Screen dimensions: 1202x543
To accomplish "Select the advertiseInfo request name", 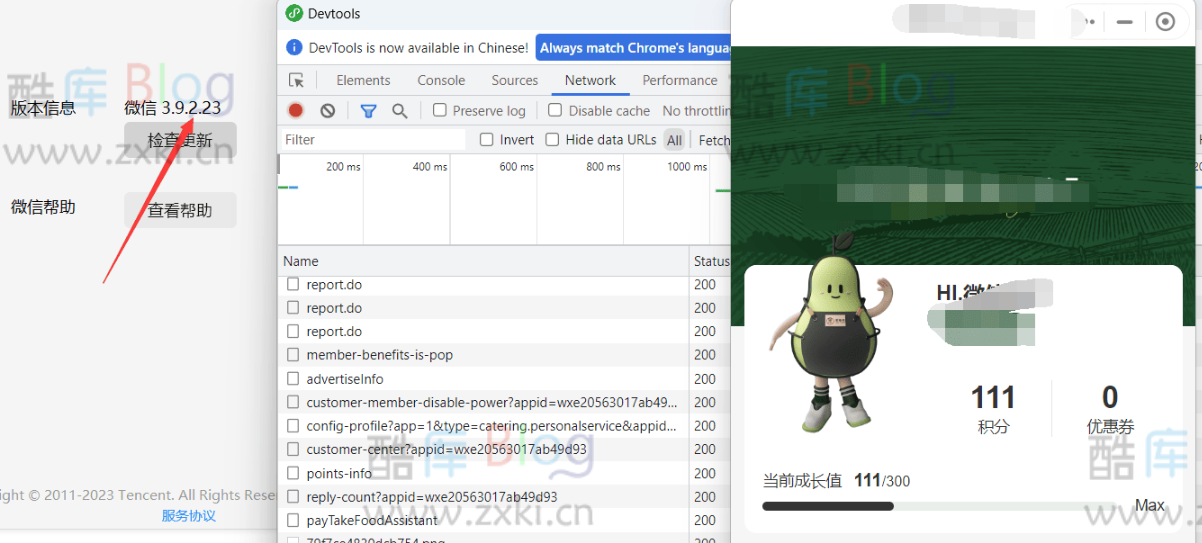I will click(345, 379).
